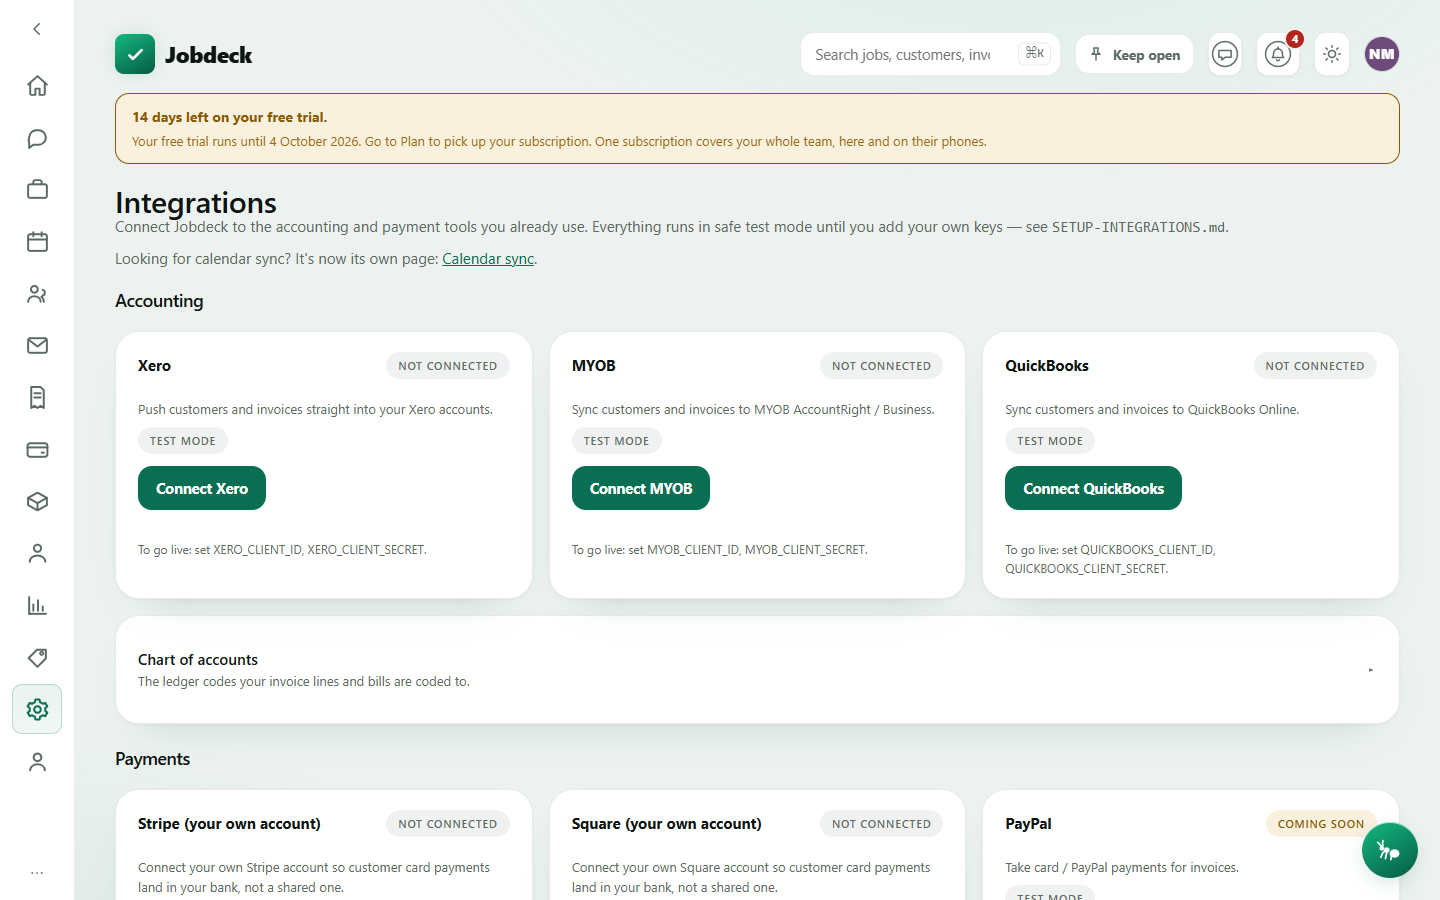Viewport: 1440px width, 900px height.
Task: Open the NM user avatar menu
Action: click(1382, 54)
